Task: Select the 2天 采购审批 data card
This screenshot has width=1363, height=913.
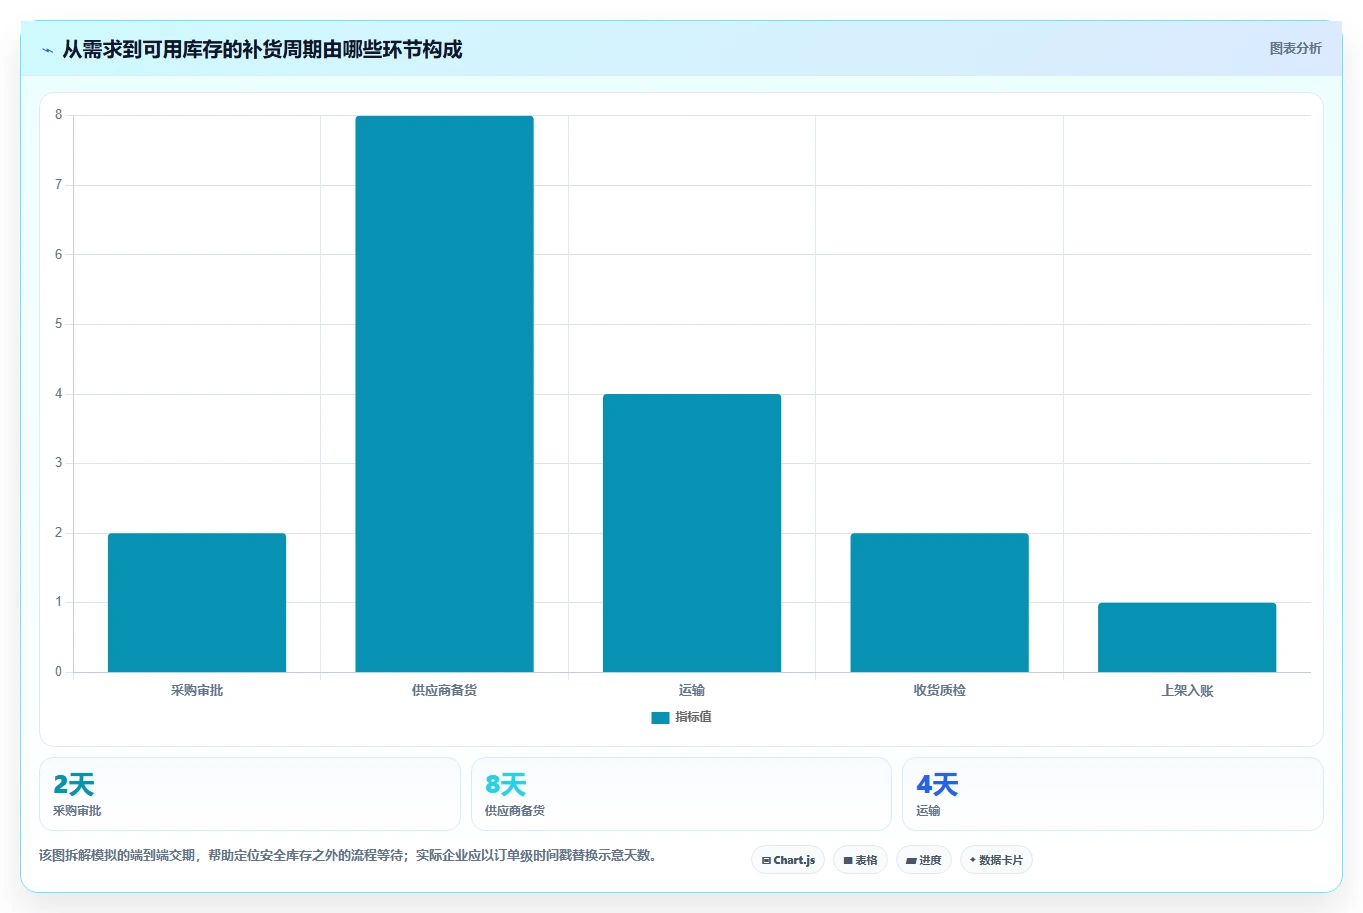Action: pos(250,794)
